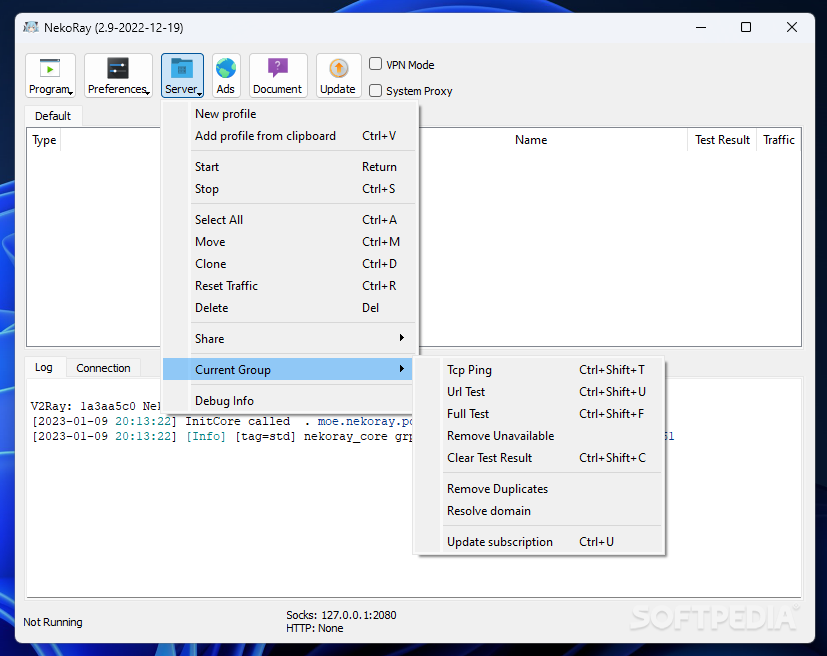This screenshot has width=827, height=656.
Task: Click the Server toolbar button
Action: [182, 75]
